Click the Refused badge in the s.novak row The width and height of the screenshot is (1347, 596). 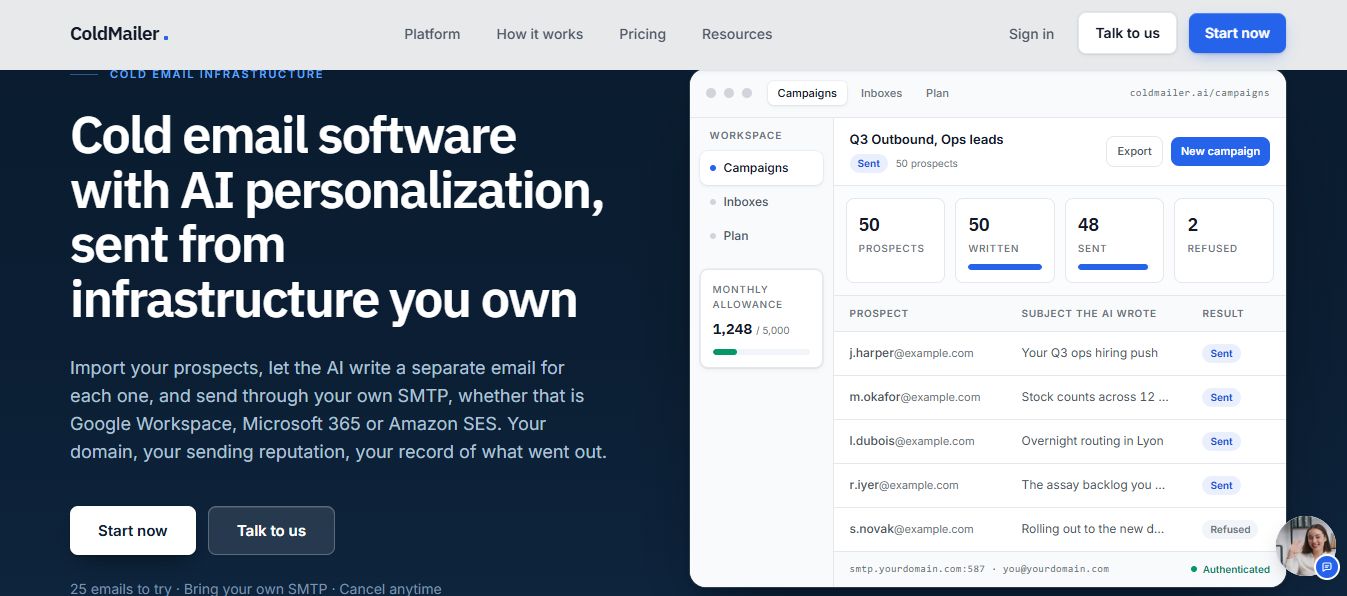1230,529
